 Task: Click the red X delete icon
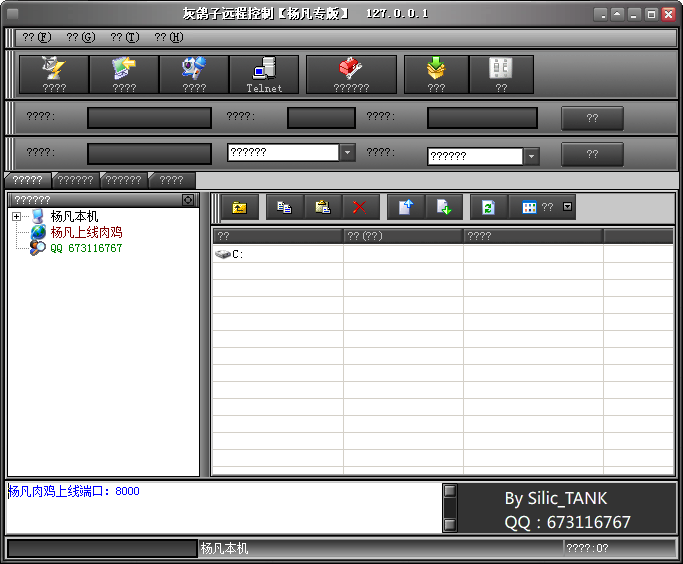click(360, 208)
